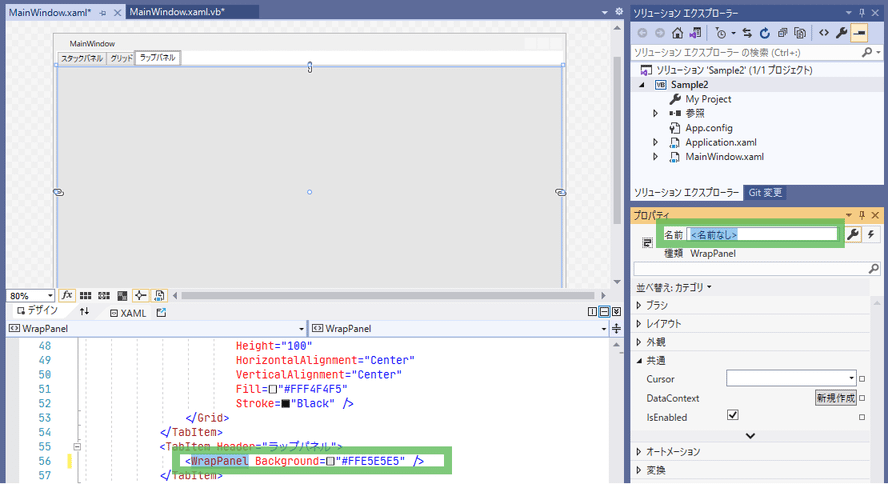Toggle Show snap grid in designer
This screenshot has width=888, height=484.
coord(86,295)
